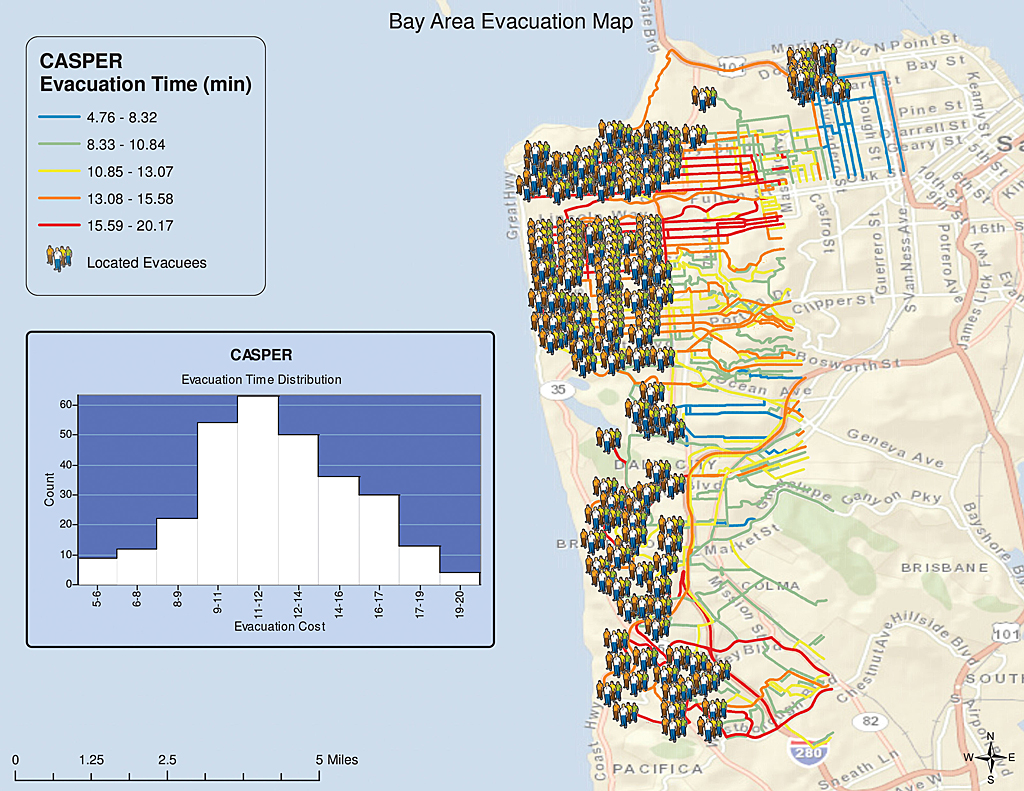The image size is (1024, 791).
Task: Click the 'Geneva Ave' street label
Action: click(x=896, y=447)
